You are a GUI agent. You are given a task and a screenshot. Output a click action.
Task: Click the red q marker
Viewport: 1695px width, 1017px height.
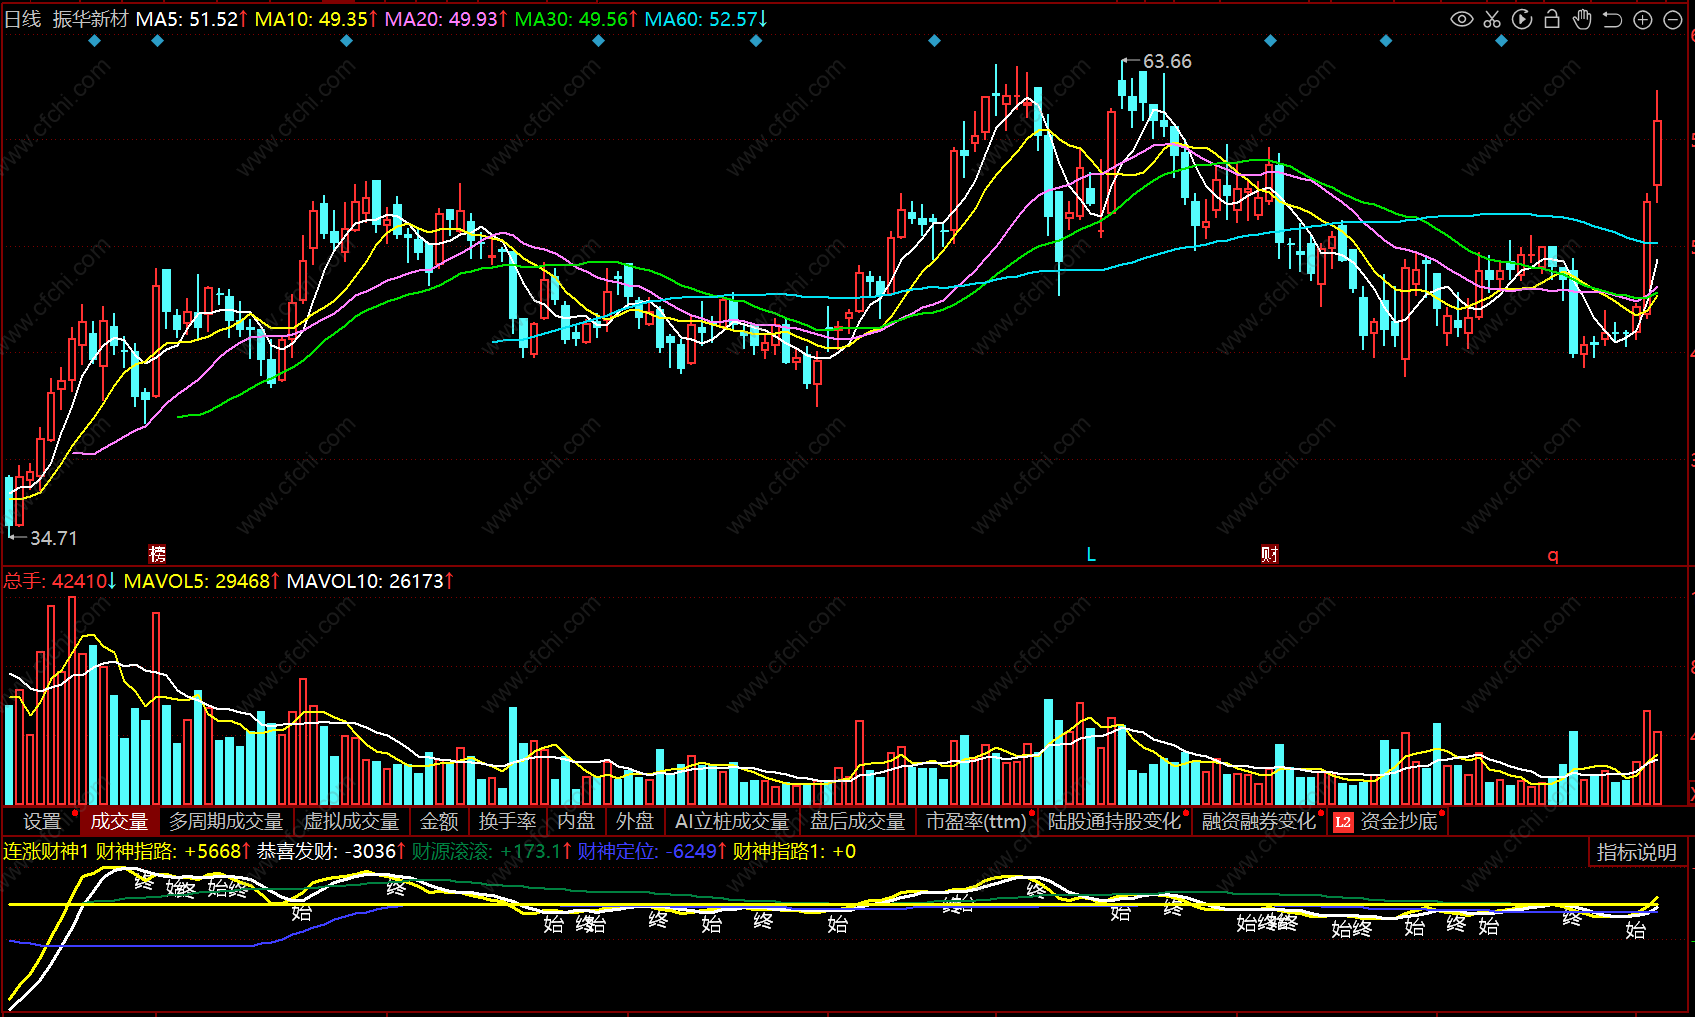pos(1553,555)
